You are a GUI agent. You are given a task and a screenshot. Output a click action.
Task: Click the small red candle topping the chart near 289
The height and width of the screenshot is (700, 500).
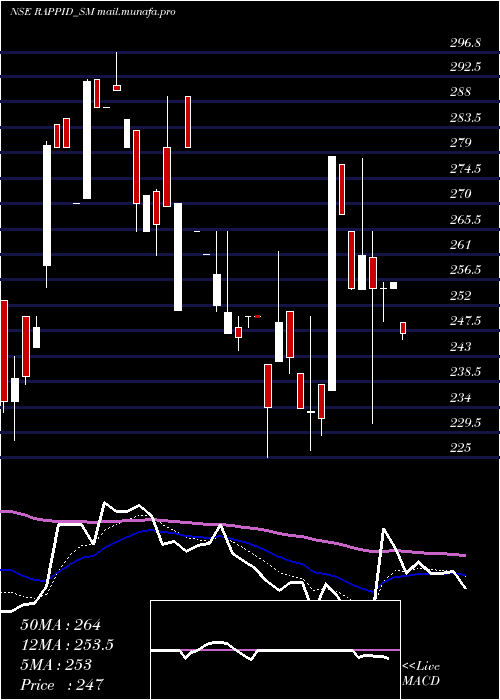117,88
